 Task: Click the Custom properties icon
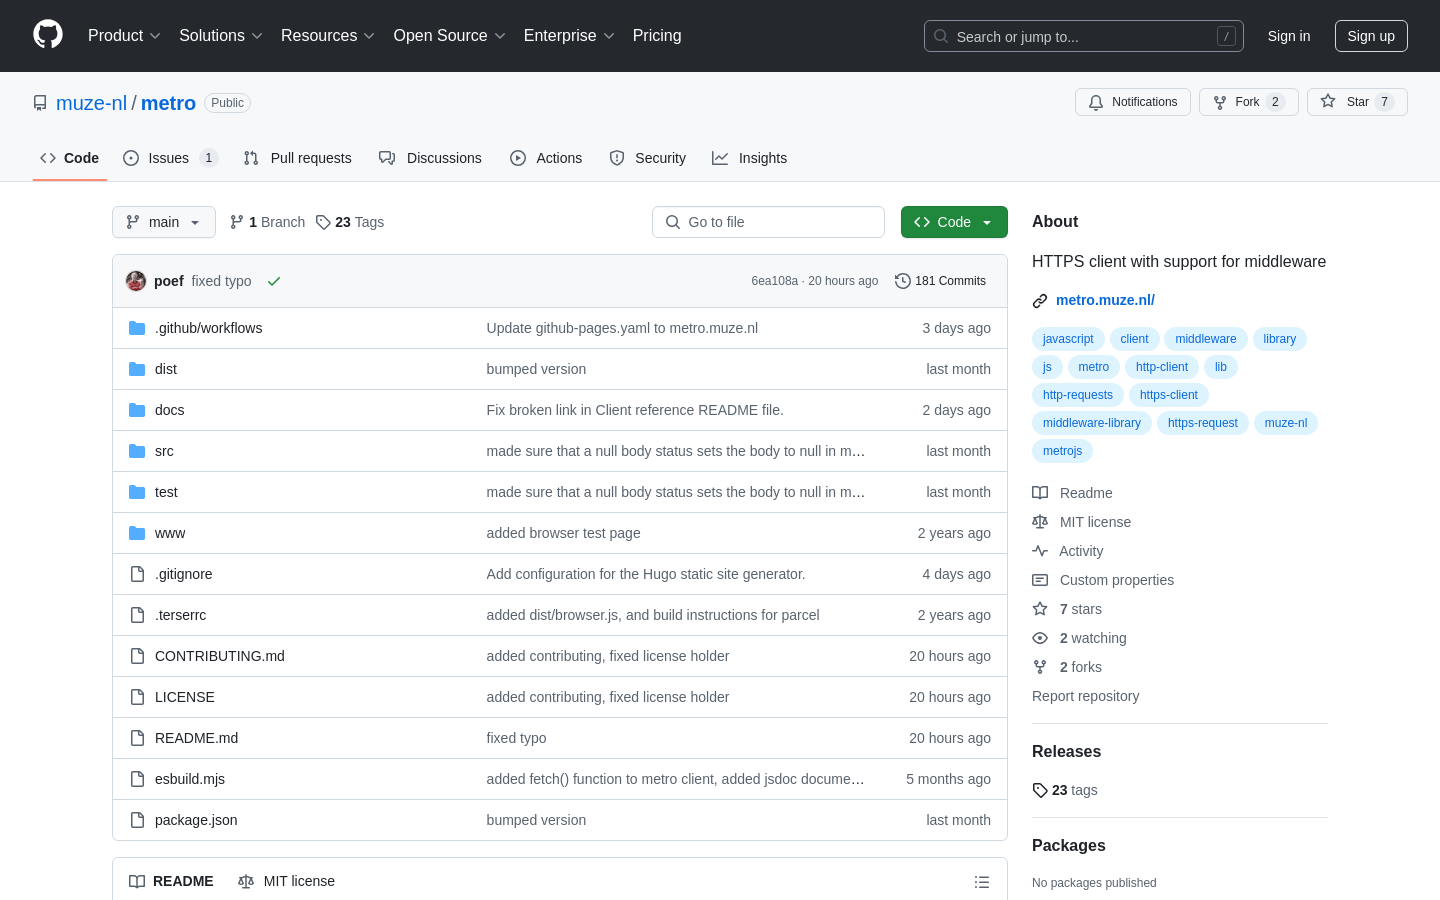click(1040, 580)
